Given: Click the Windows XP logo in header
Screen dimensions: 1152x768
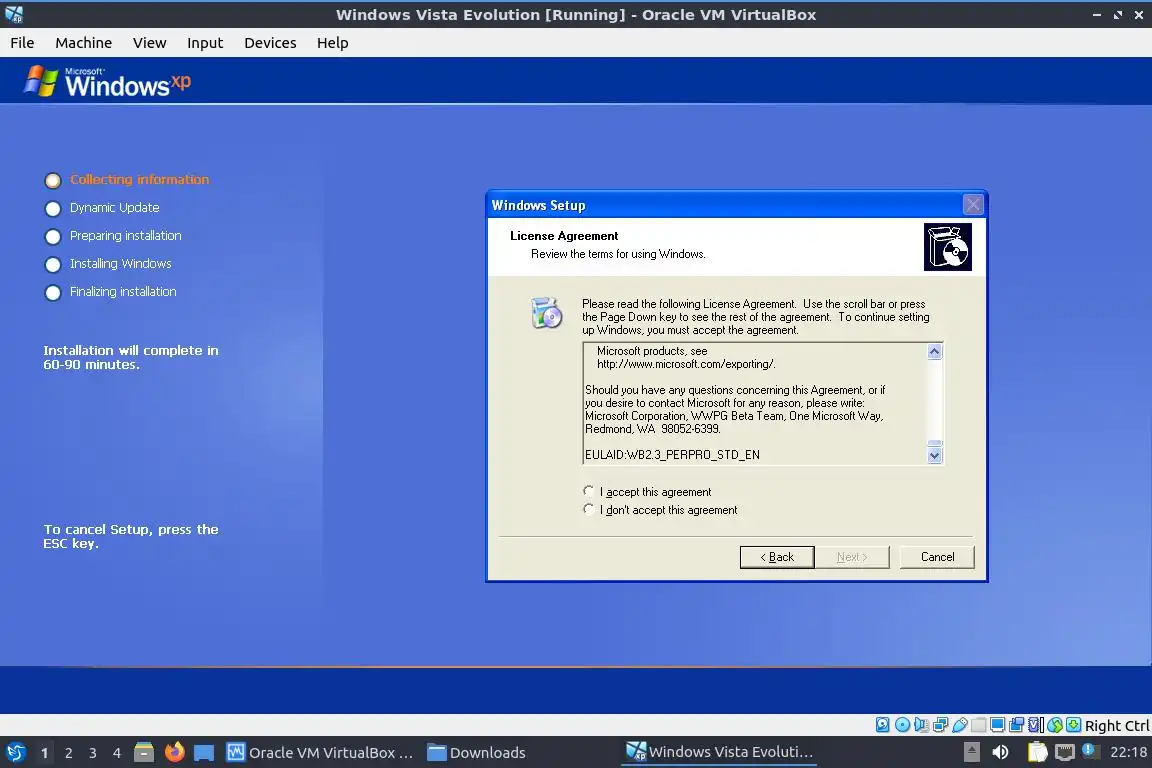Looking at the screenshot, I should (x=107, y=82).
